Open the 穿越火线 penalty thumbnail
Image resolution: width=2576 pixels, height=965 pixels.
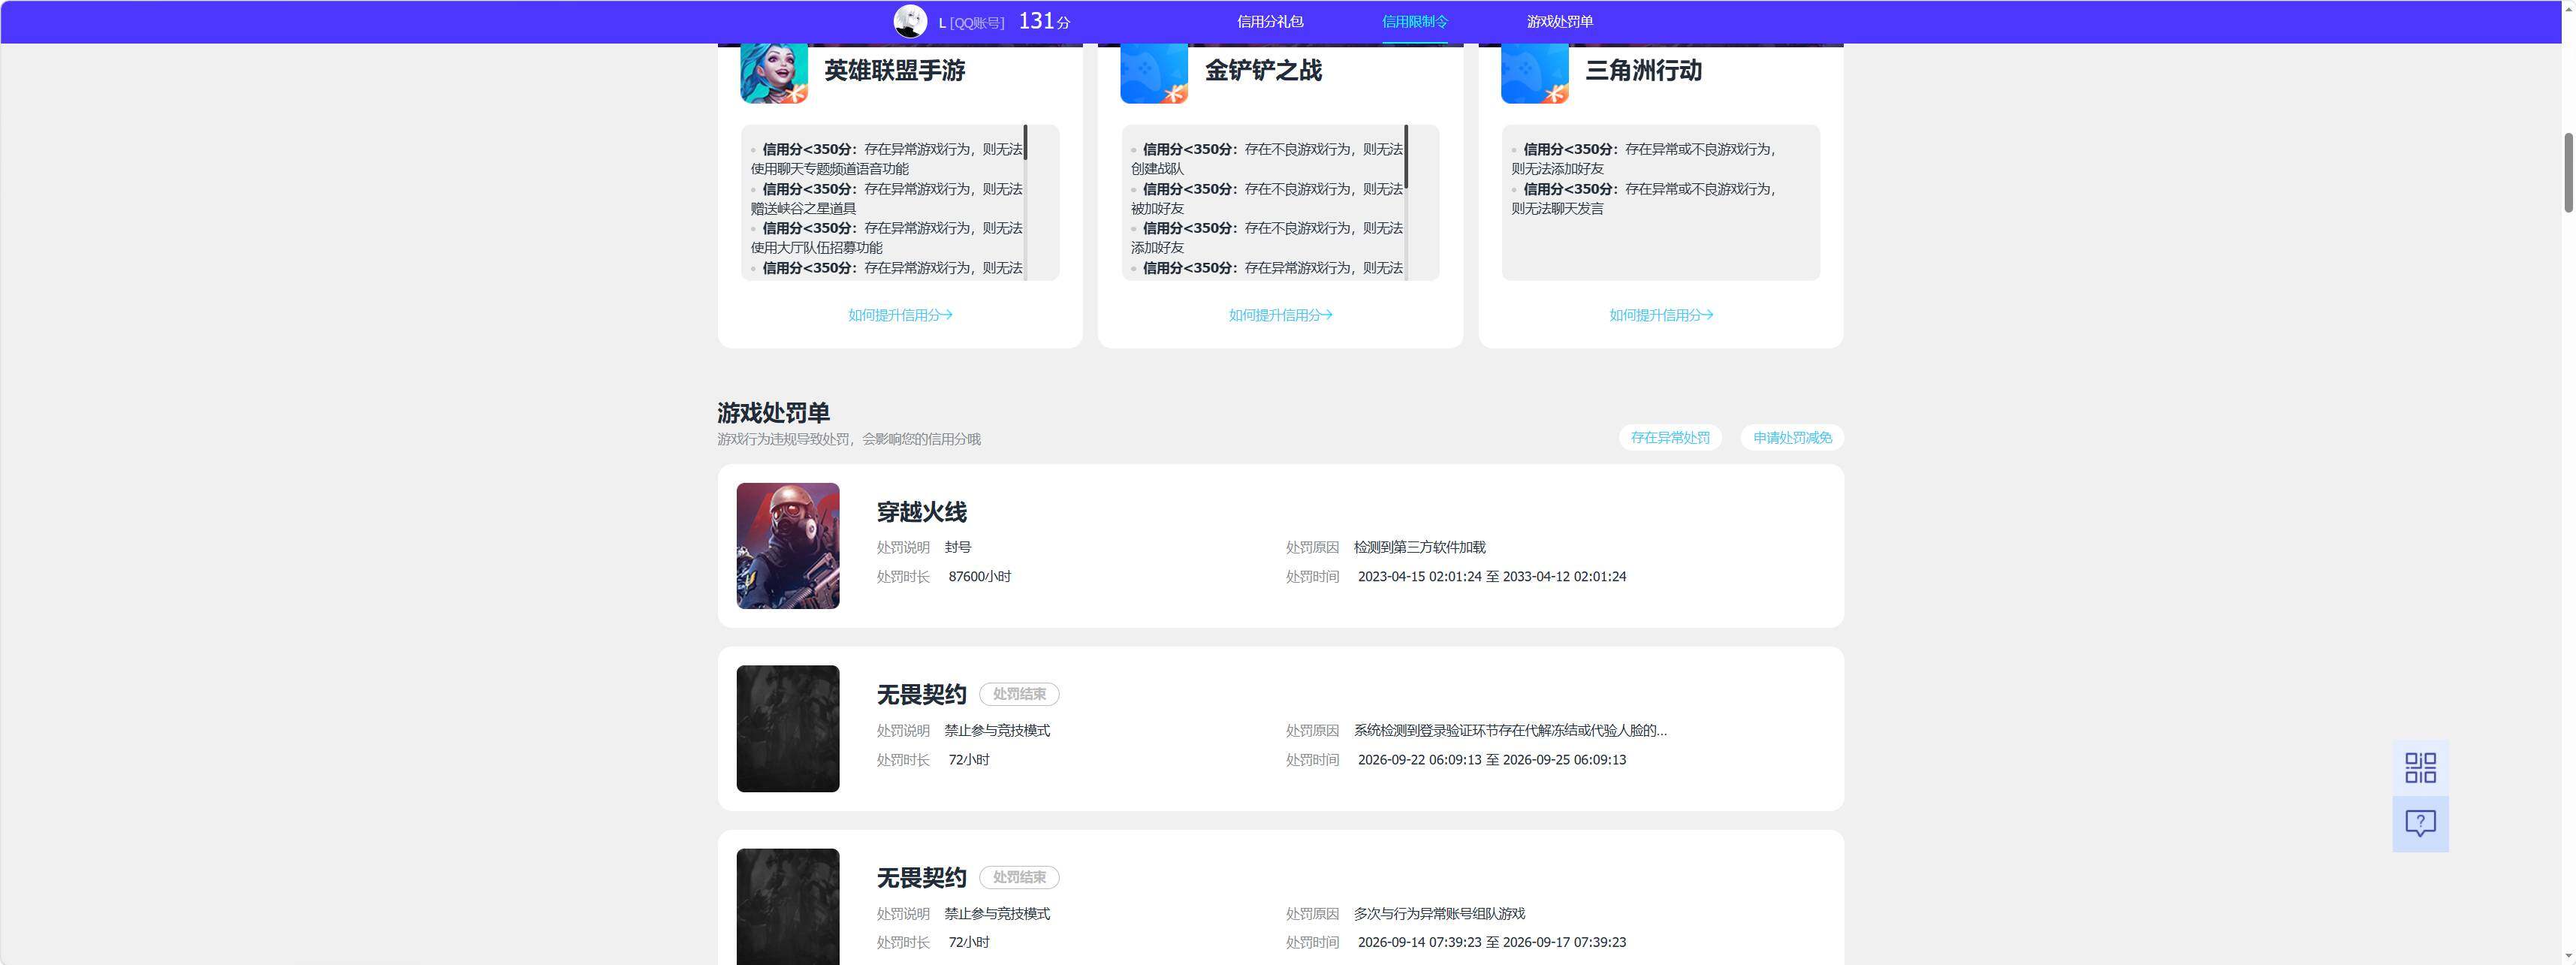(788, 546)
